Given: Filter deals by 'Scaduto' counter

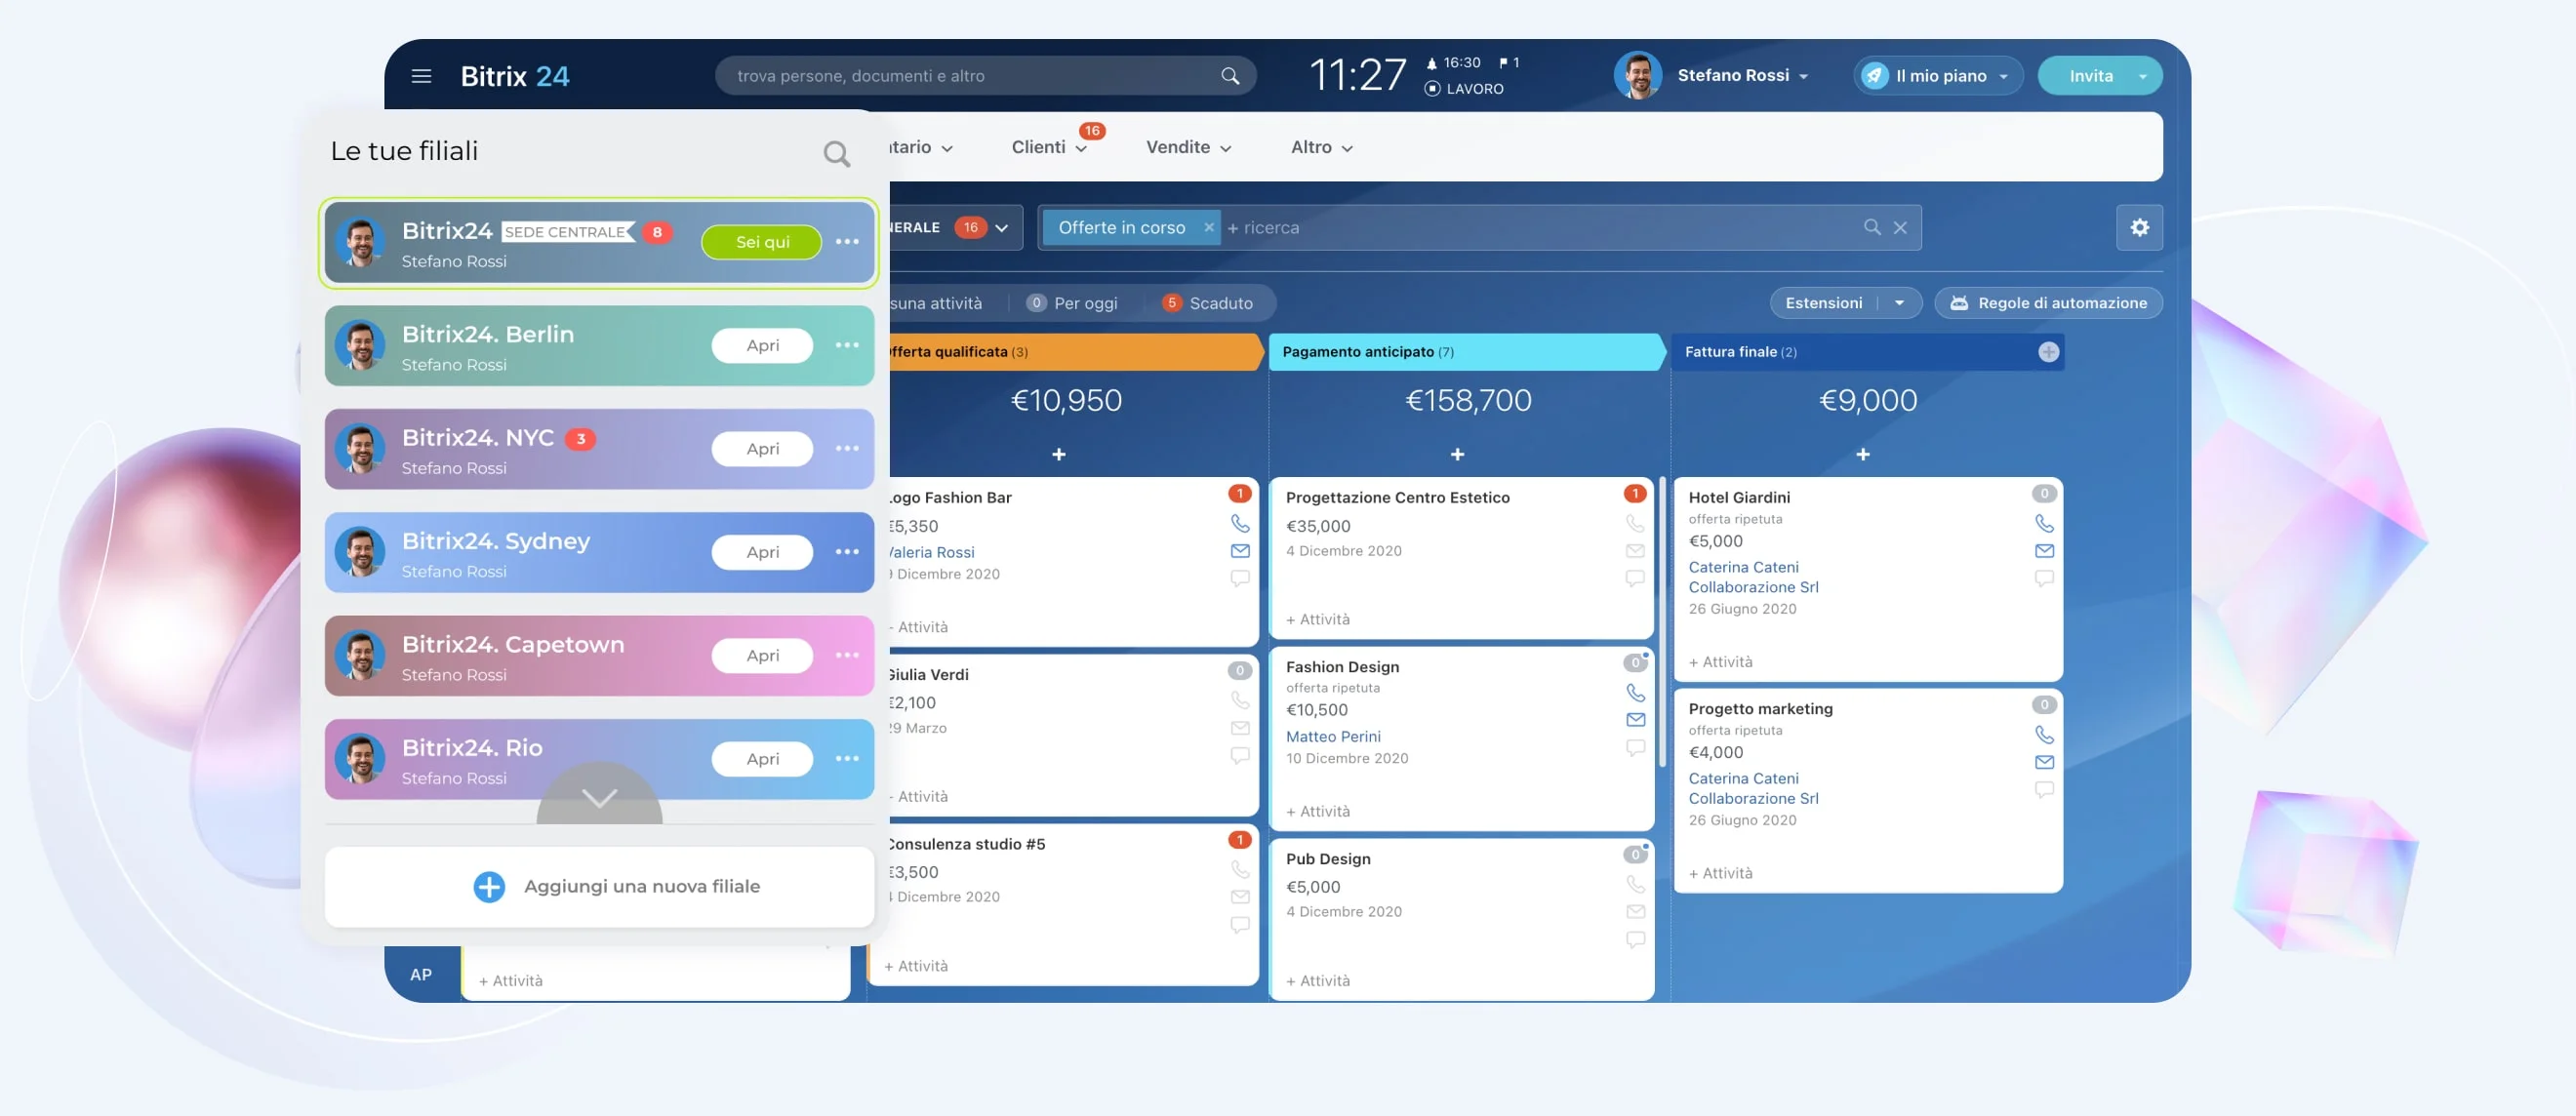Looking at the screenshot, I should (x=1207, y=303).
